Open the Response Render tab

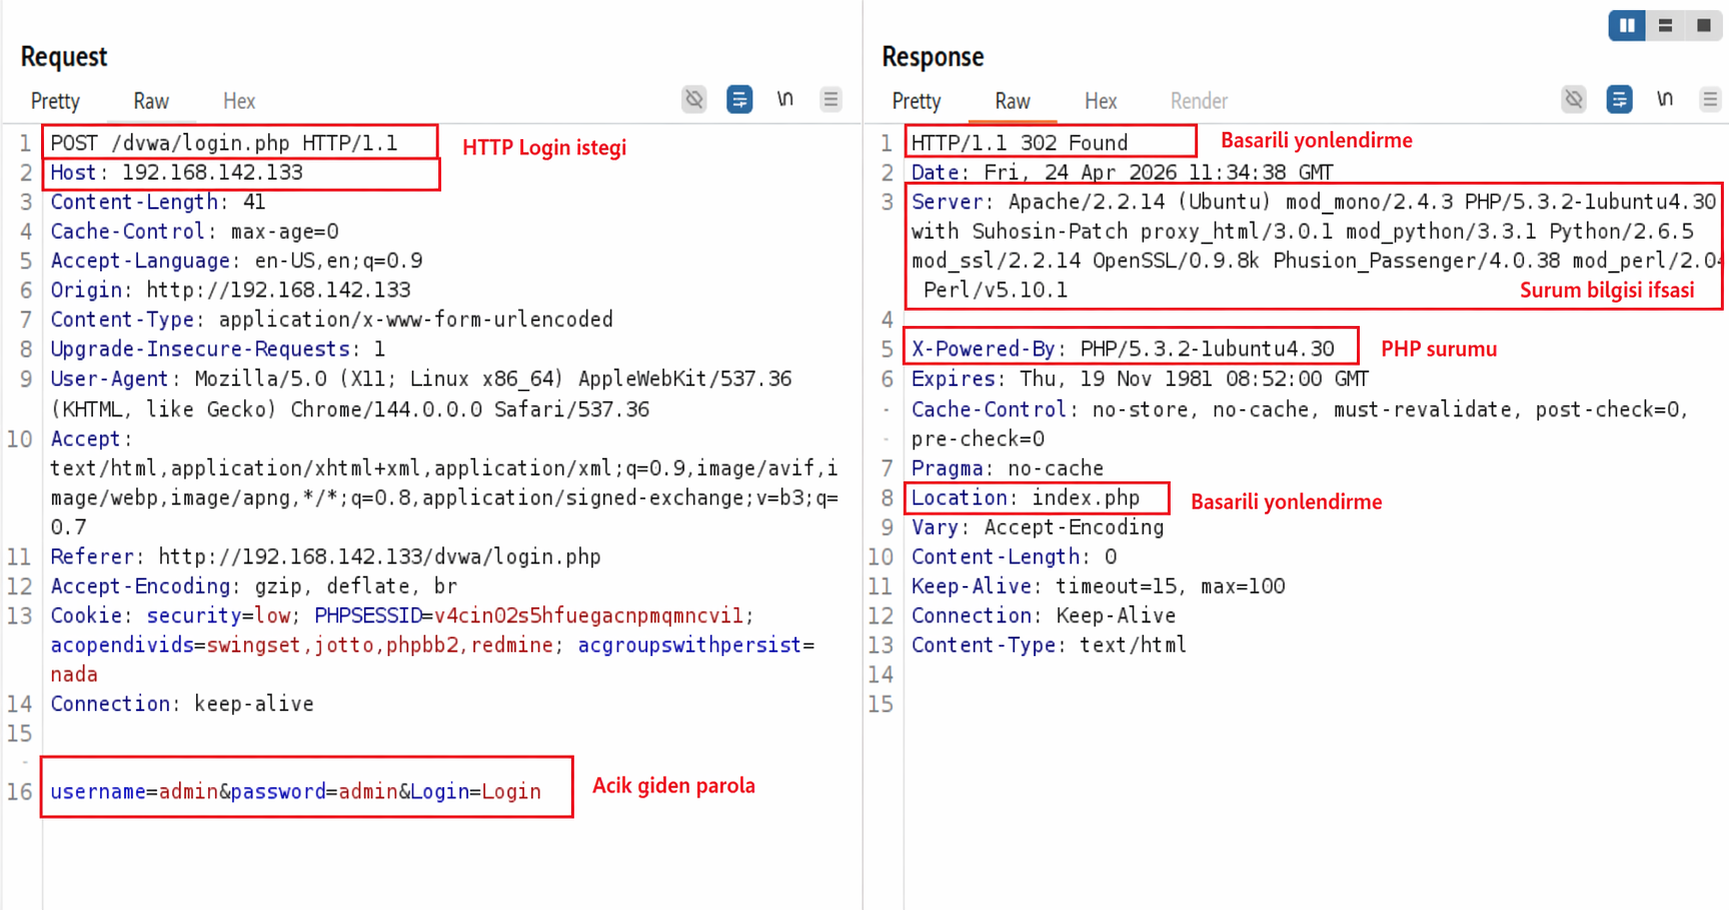click(1199, 101)
